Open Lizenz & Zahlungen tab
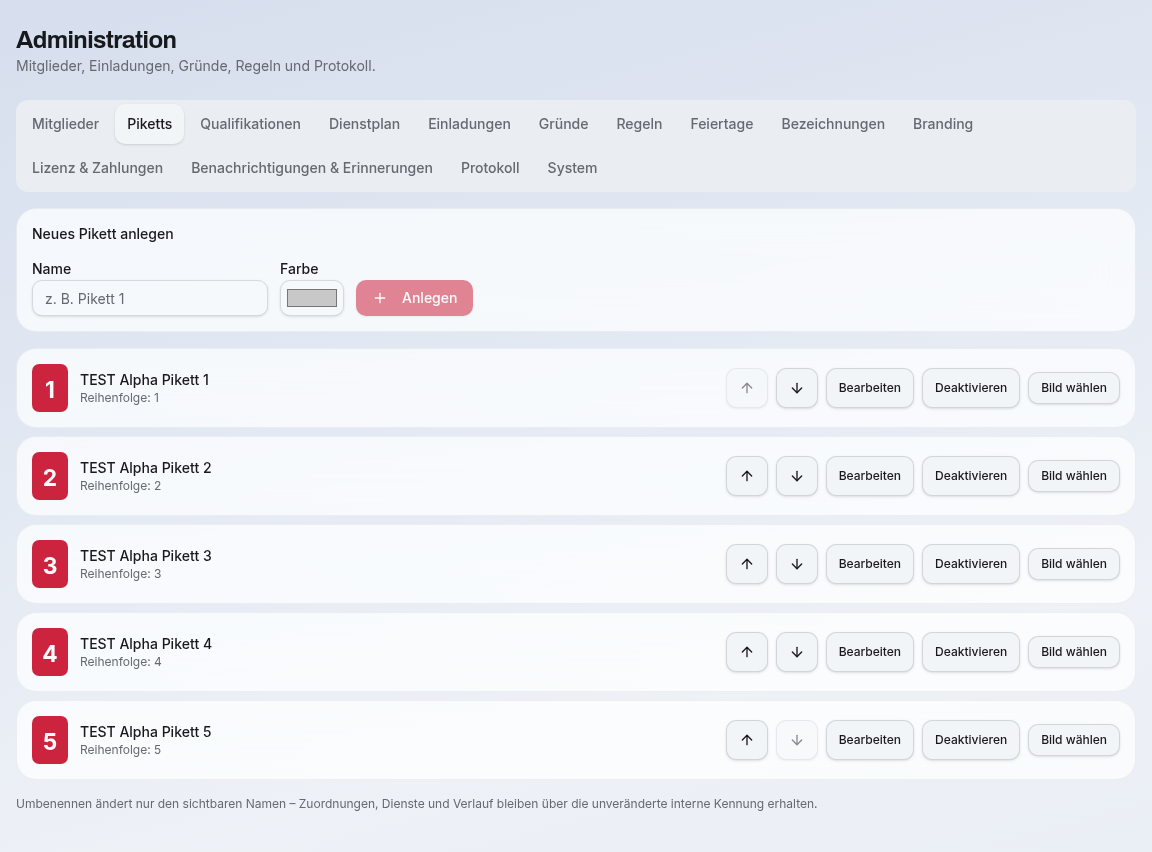 pyautogui.click(x=98, y=168)
